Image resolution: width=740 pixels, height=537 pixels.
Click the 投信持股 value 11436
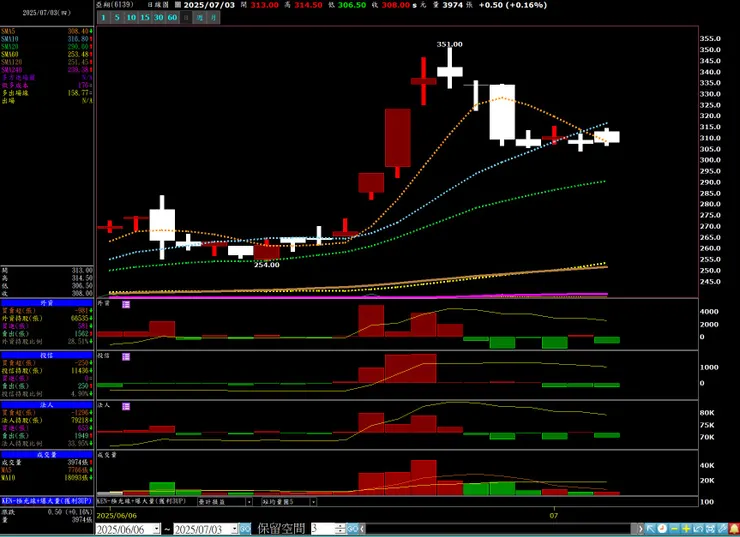79,370
